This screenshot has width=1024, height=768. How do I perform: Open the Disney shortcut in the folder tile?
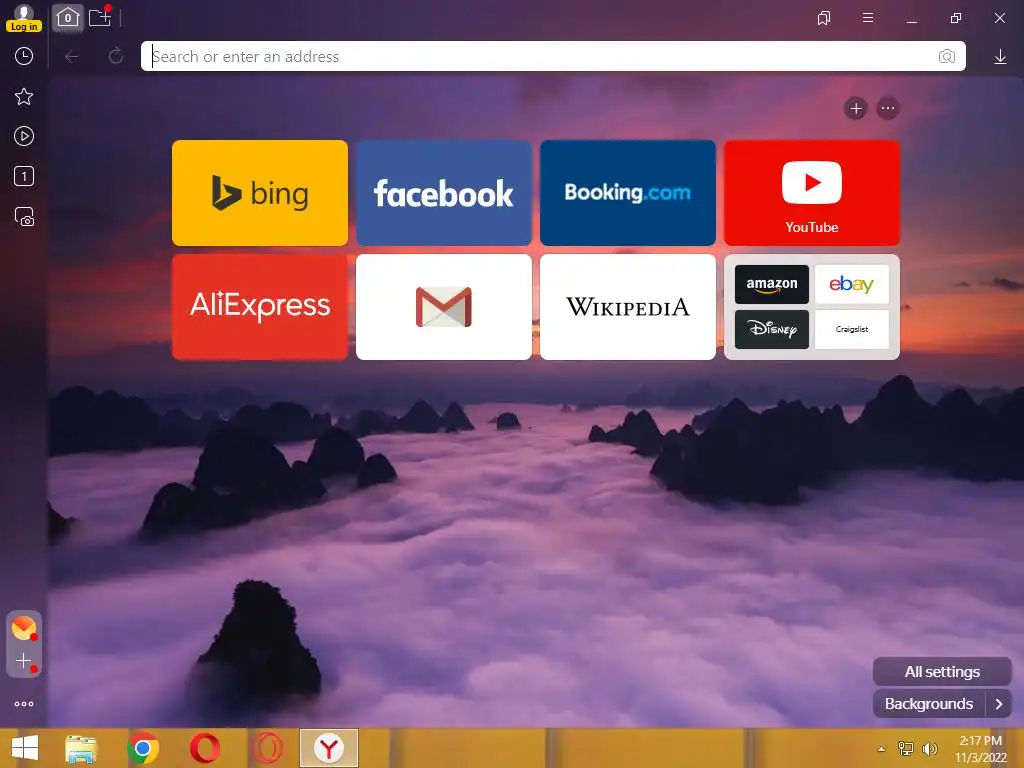771,329
